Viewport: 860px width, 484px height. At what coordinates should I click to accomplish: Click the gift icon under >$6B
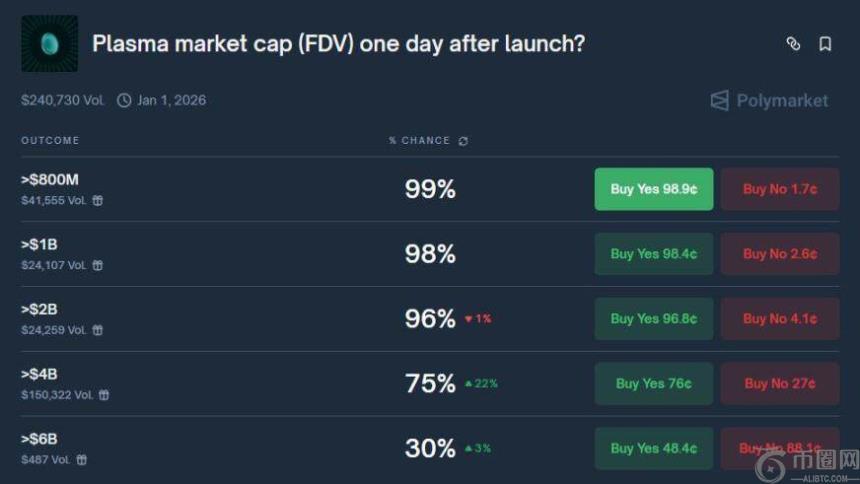82,460
